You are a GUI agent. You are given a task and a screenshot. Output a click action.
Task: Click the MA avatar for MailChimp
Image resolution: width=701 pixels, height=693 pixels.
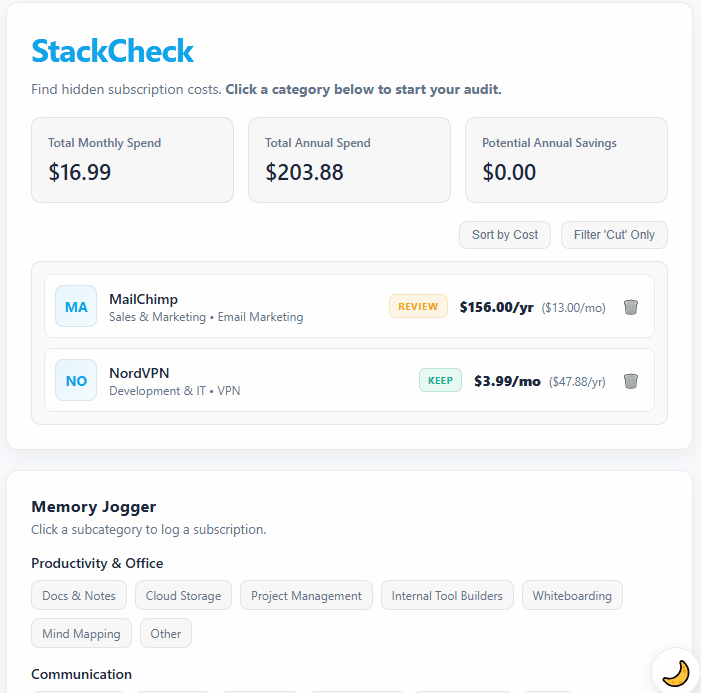pos(76,306)
